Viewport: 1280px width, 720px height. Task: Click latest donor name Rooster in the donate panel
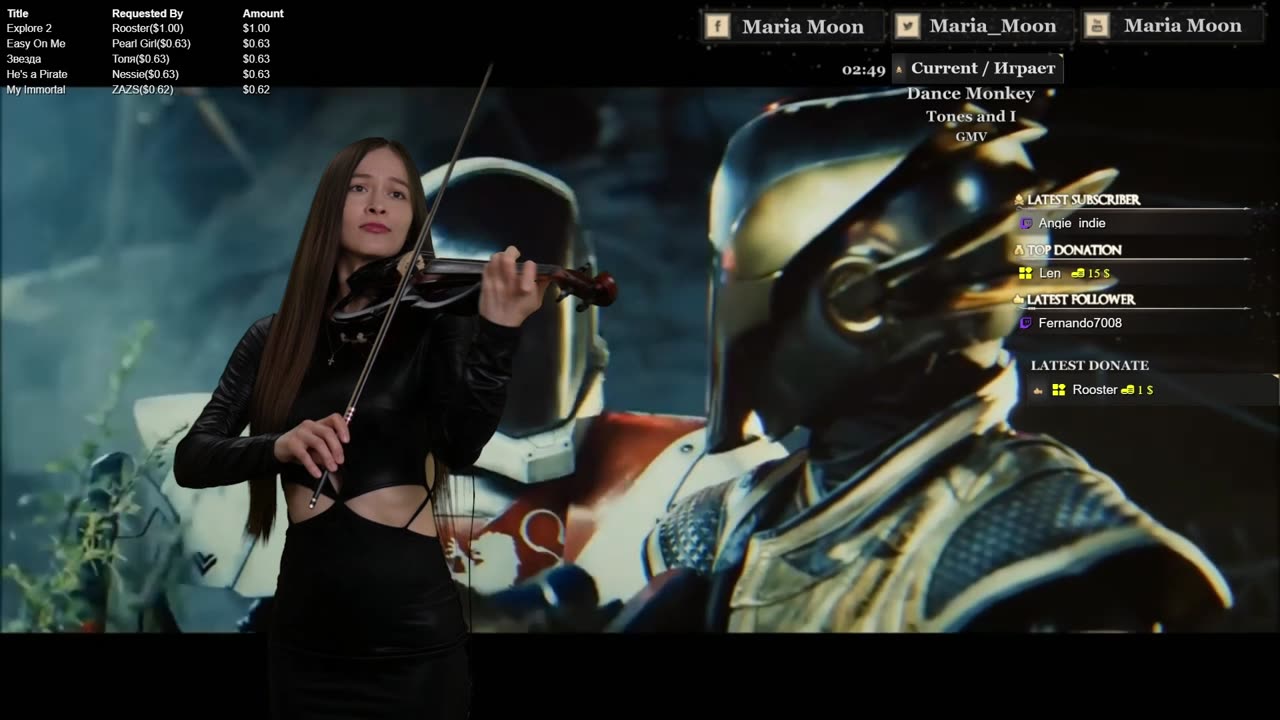(x=1095, y=390)
